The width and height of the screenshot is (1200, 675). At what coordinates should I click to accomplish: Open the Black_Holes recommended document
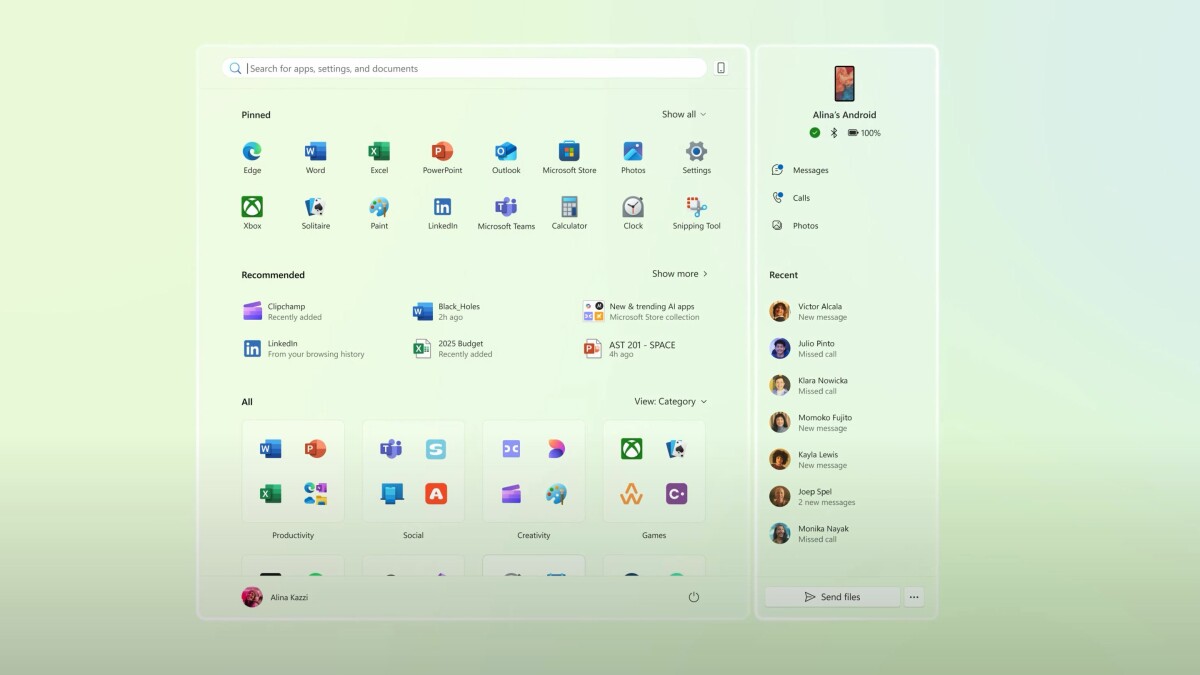458,312
